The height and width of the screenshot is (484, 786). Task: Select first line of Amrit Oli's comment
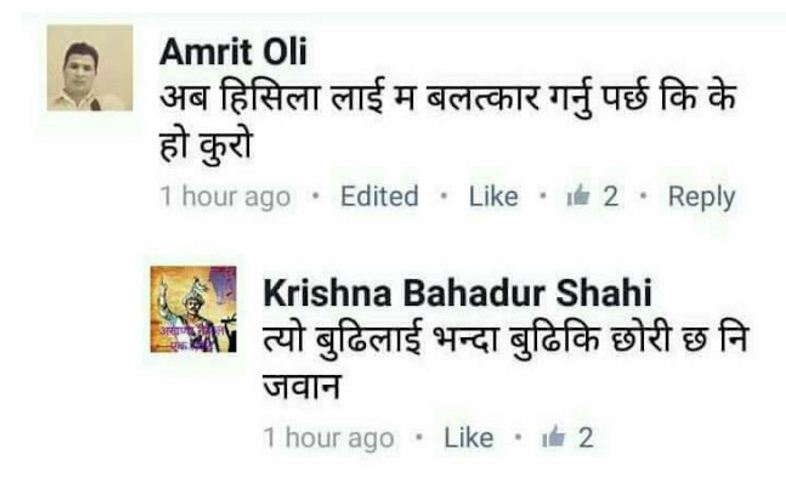(448, 98)
